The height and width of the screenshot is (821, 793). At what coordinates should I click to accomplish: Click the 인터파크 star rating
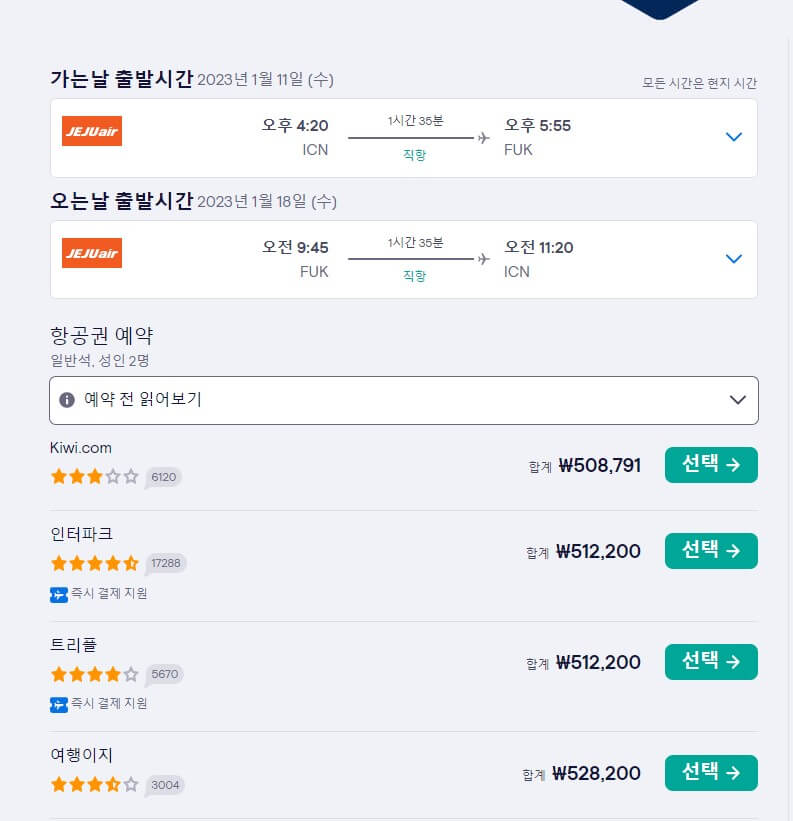[x=95, y=563]
